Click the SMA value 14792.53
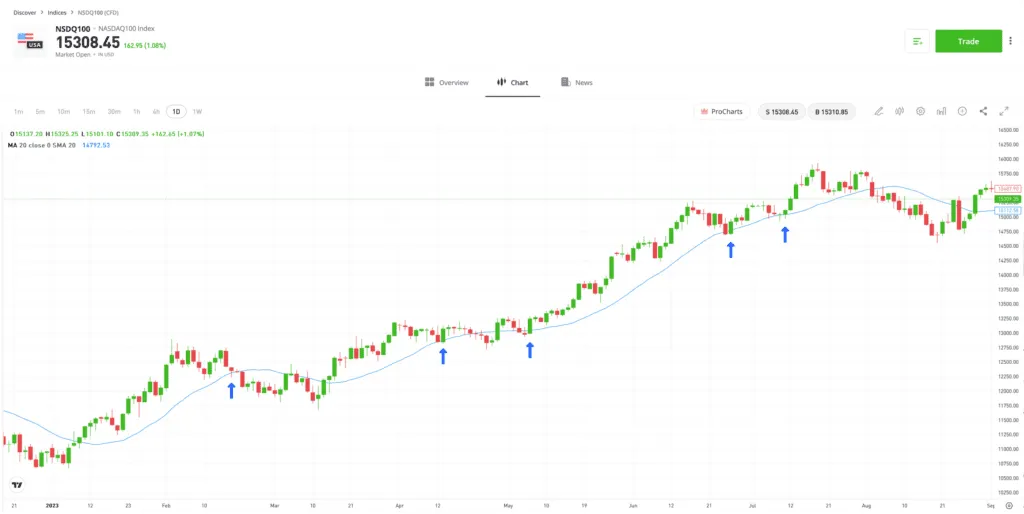1024x514 pixels. (x=97, y=145)
